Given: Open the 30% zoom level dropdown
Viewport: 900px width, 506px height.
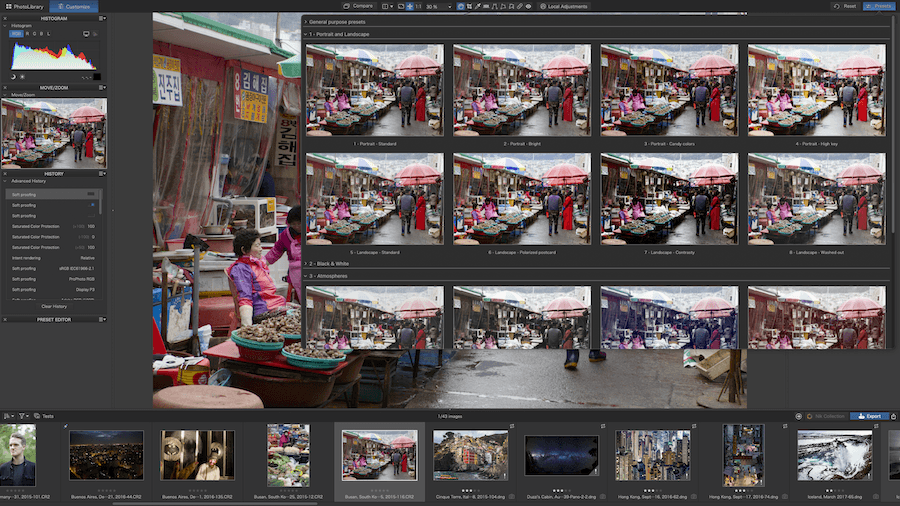Looking at the screenshot, I should click(439, 6).
